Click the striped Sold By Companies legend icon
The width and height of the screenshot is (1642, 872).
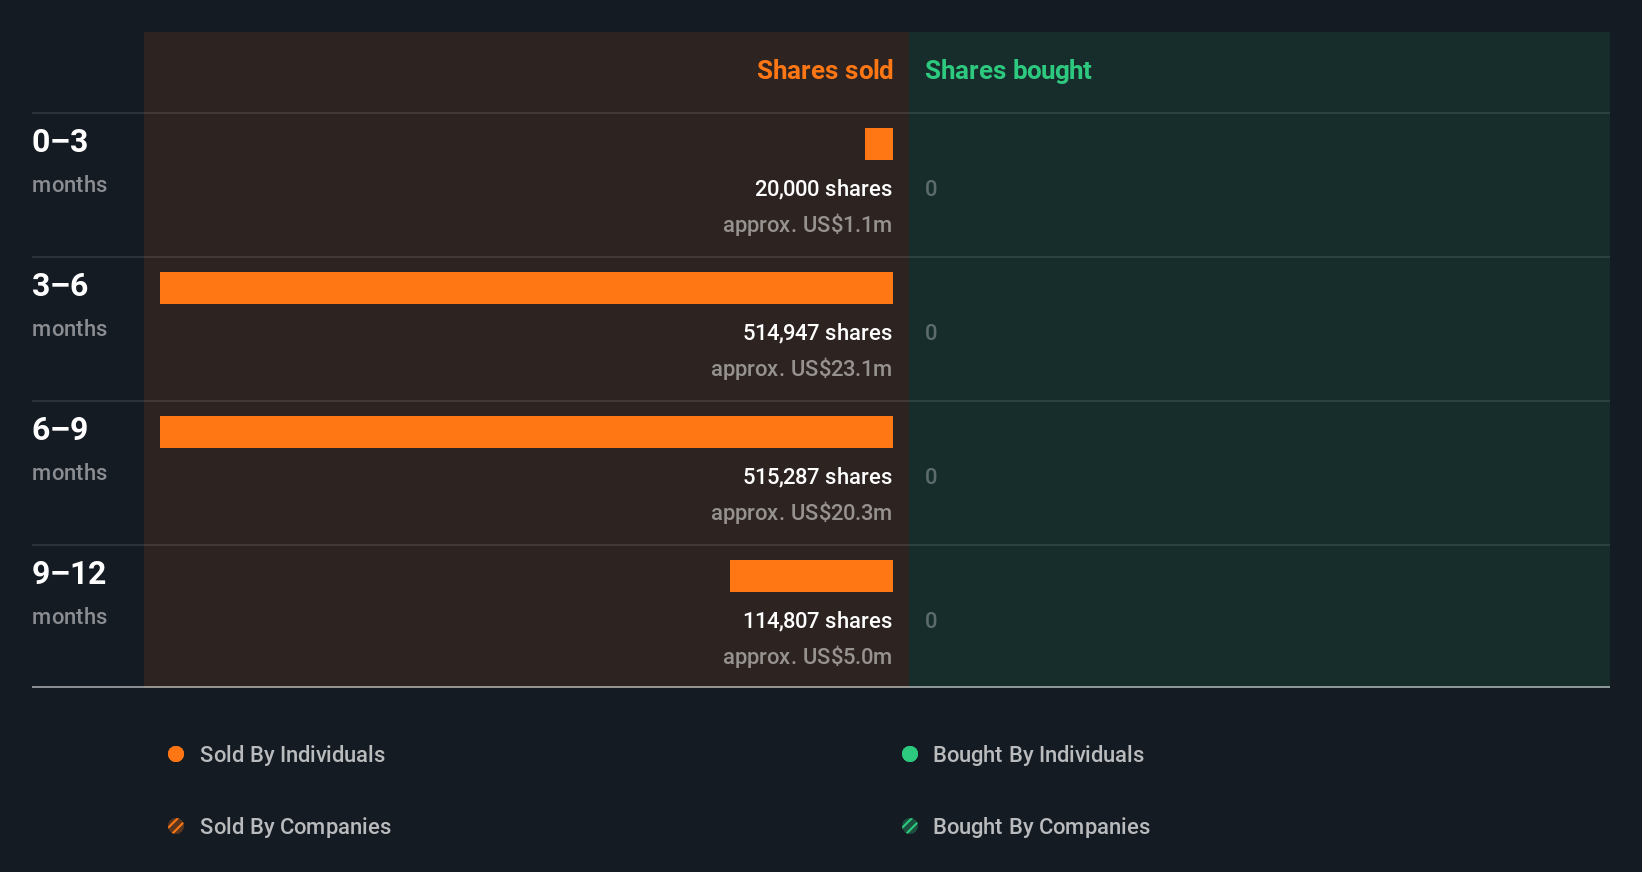tap(176, 826)
